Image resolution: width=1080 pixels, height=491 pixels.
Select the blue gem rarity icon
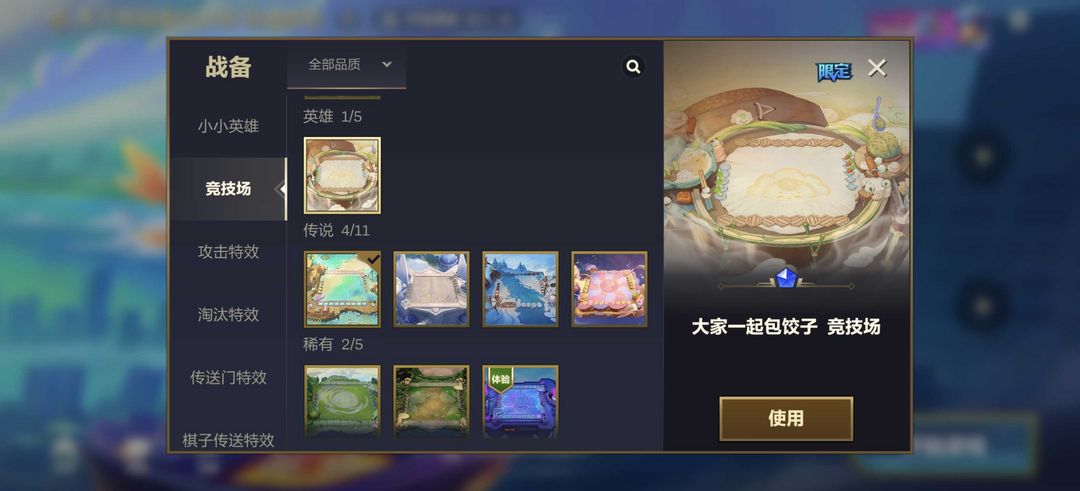[785, 278]
